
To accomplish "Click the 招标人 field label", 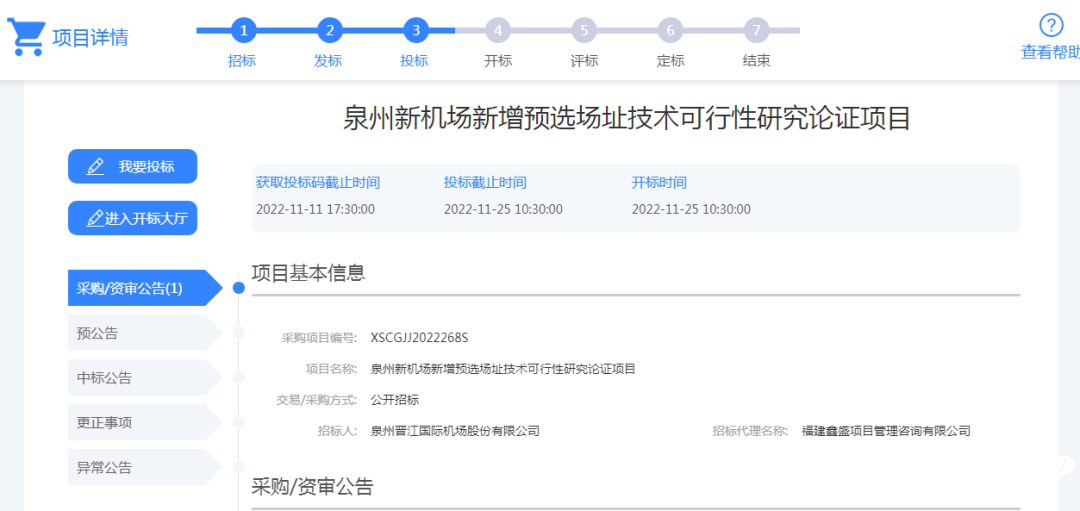I will 338,431.
